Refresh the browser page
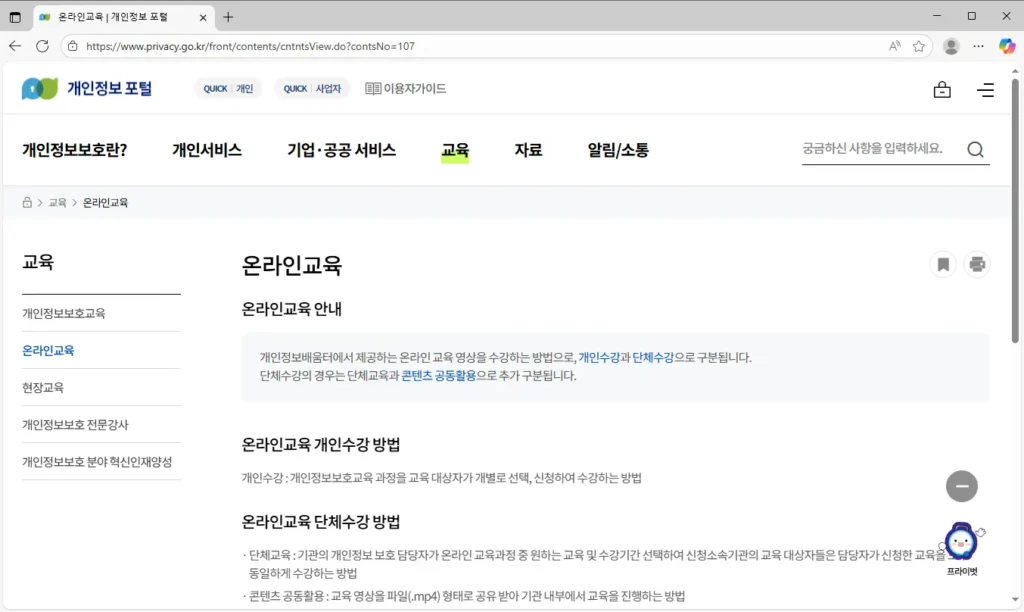The height and width of the screenshot is (612, 1024). [x=42, y=46]
